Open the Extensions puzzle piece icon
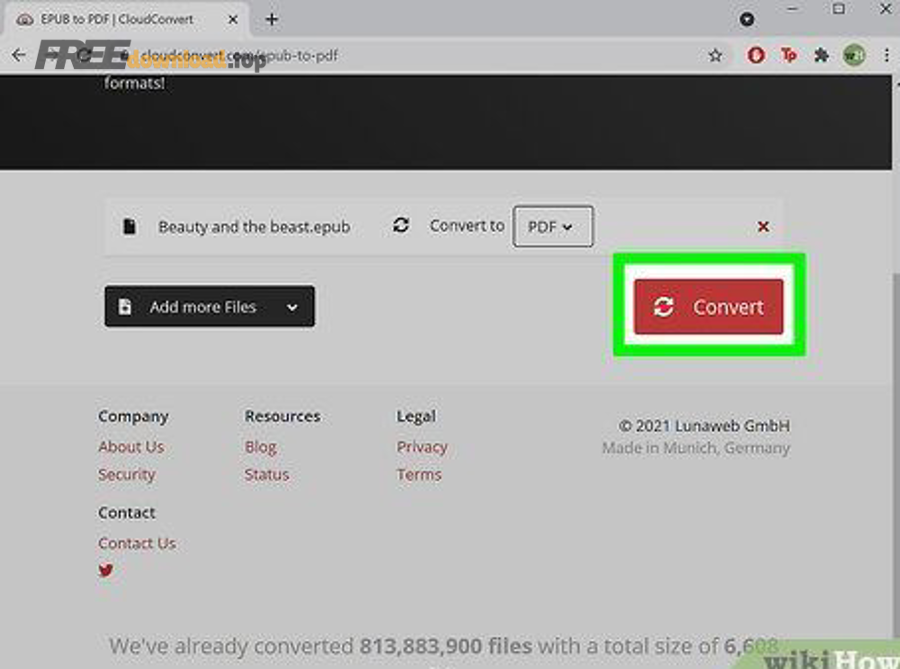The image size is (900, 669). point(821,55)
